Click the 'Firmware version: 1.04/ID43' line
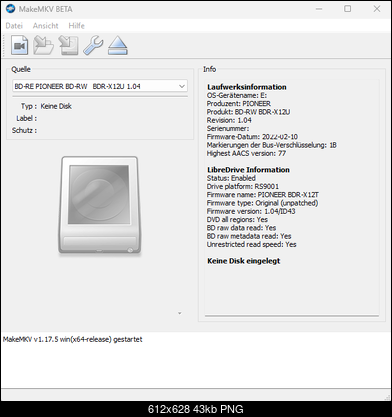 tap(251, 211)
